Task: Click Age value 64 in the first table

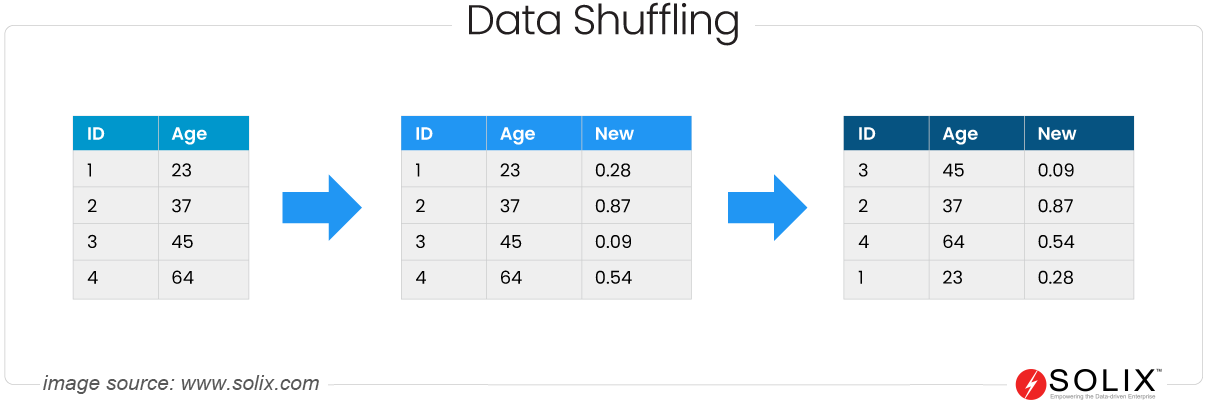Action: 182,278
